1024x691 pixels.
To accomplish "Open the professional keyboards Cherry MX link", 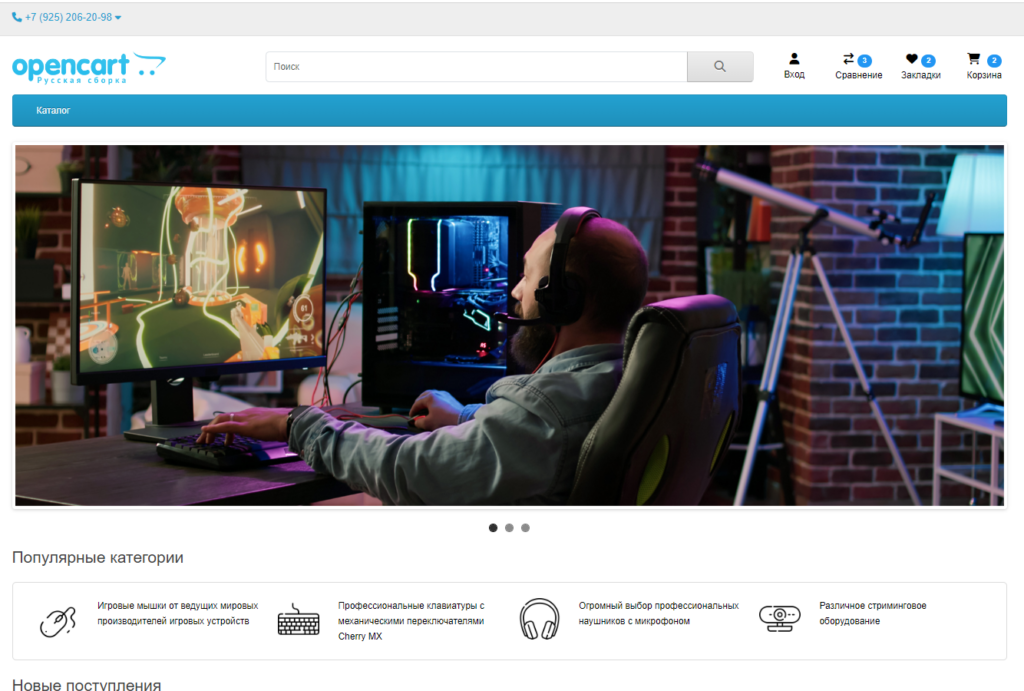I will [x=411, y=620].
